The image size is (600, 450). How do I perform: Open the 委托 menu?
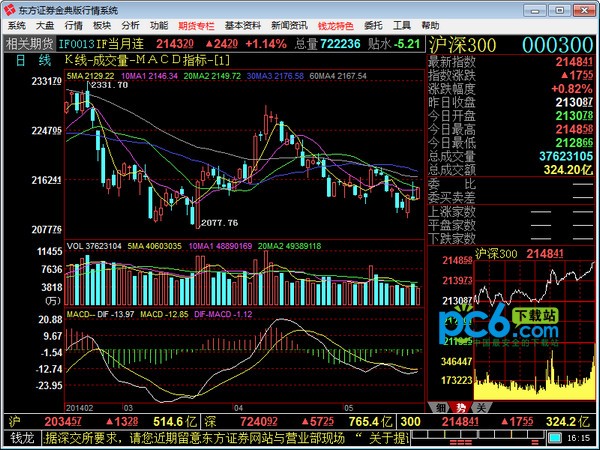373,26
